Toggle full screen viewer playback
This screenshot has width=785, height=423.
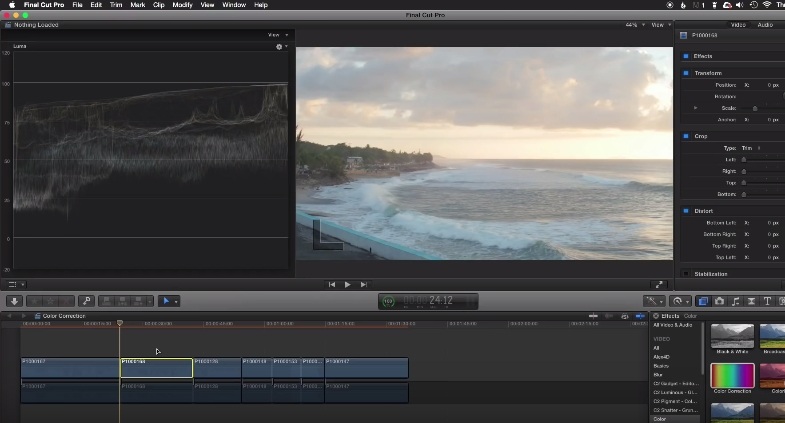(x=659, y=284)
